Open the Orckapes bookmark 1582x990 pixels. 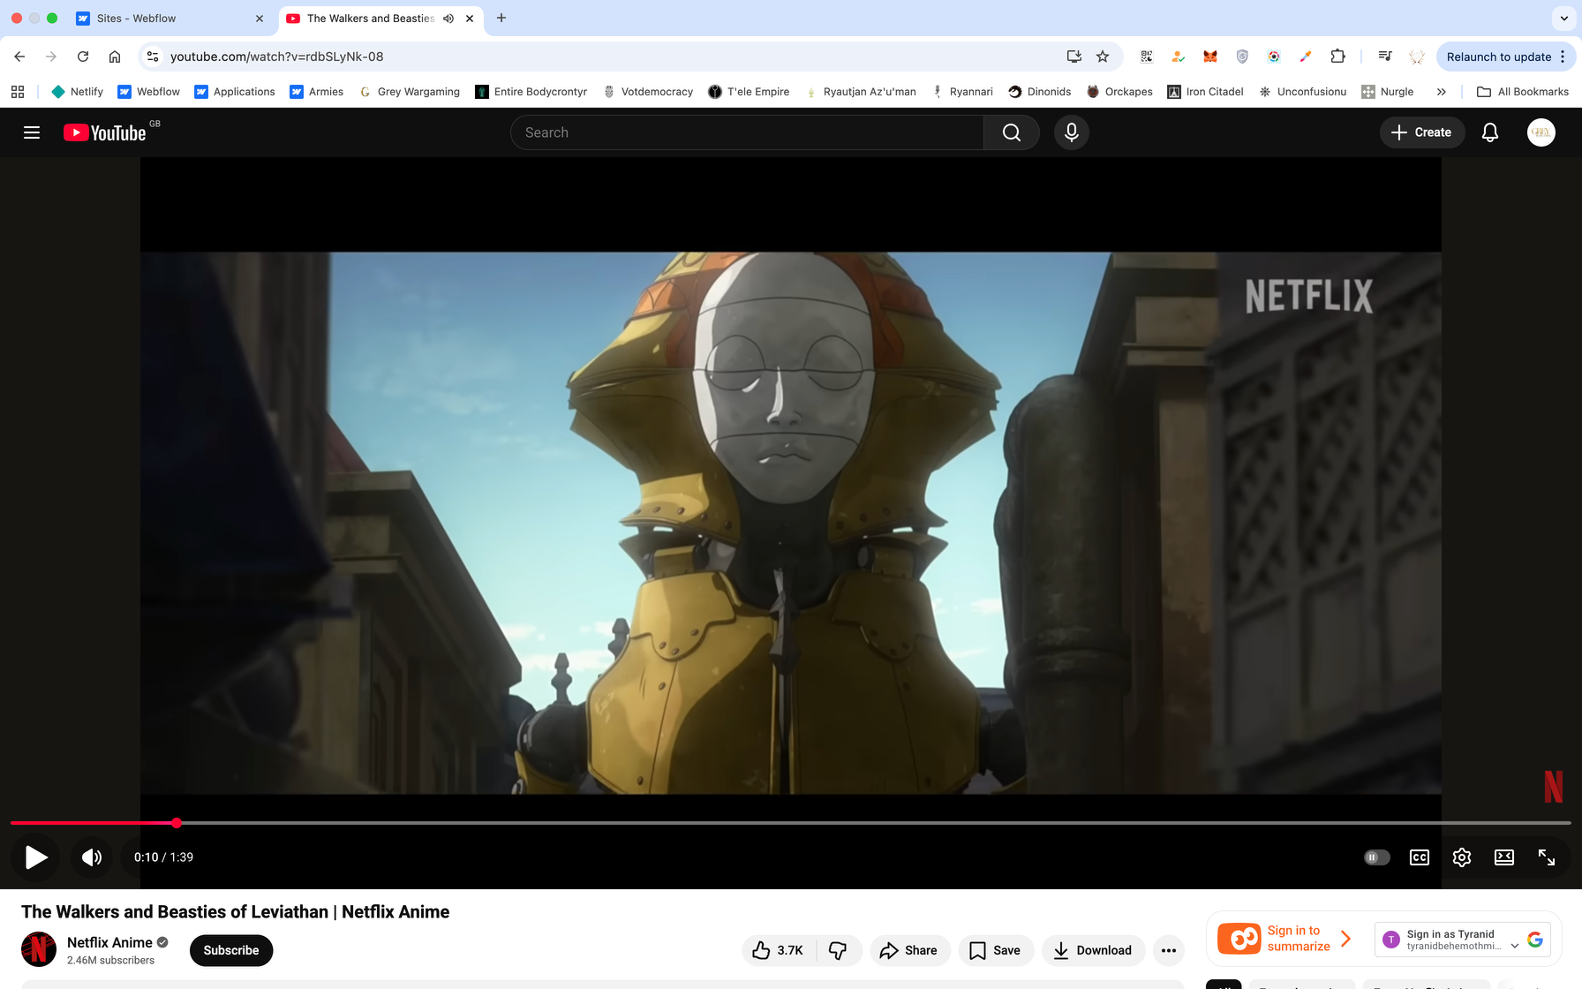(x=1119, y=92)
